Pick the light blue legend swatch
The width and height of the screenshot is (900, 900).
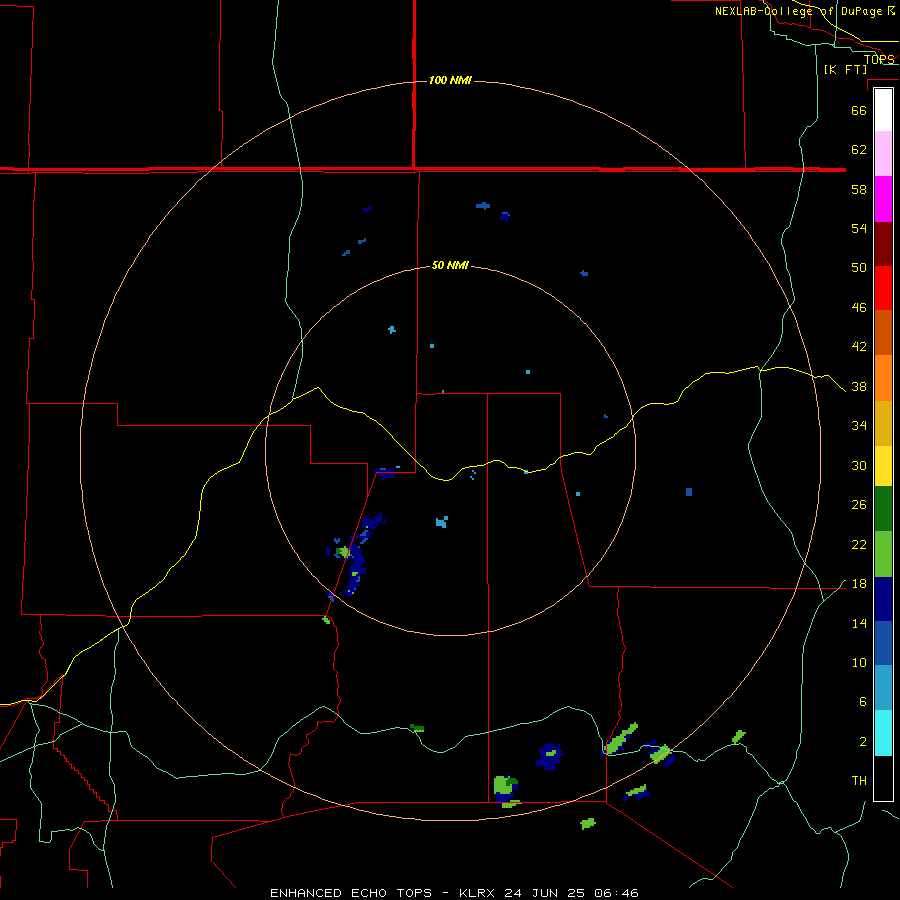[883, 688]
